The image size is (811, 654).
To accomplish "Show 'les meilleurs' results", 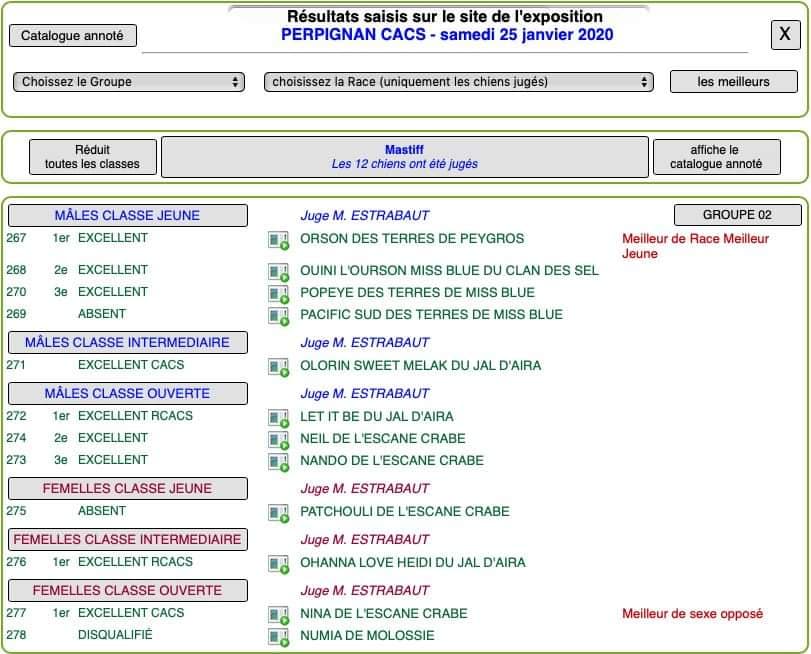I will [733, 82].
